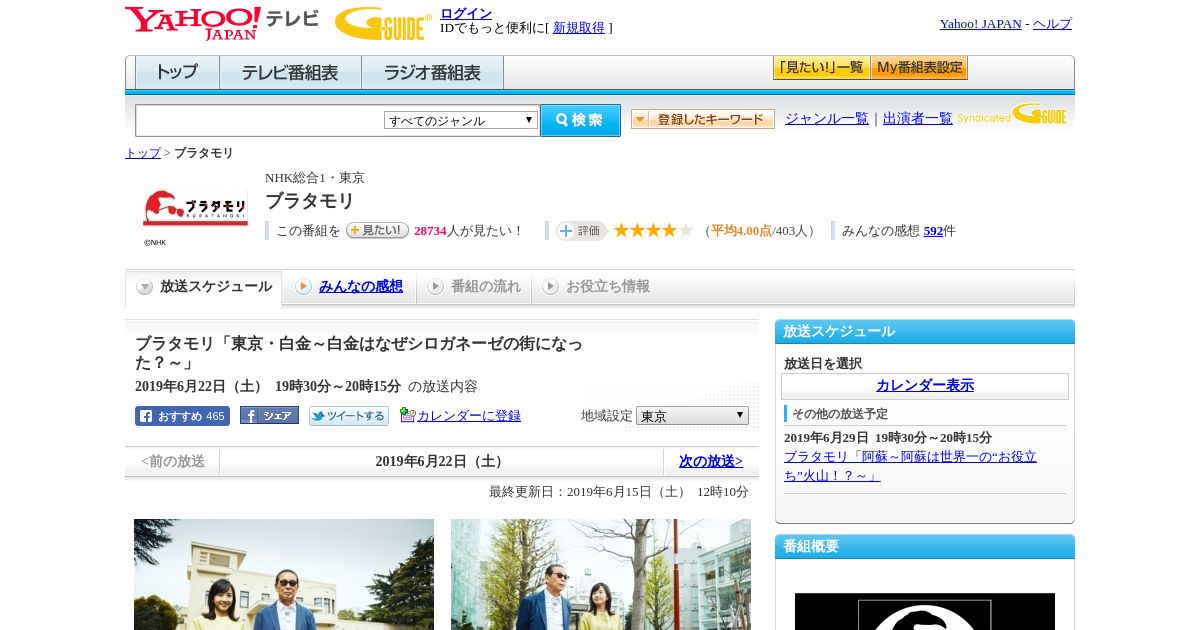The width and height of the screenshot is (1200, 630).
Task: Select the first gold rating star
Action: pyautogui.click(x=621, y=230)
